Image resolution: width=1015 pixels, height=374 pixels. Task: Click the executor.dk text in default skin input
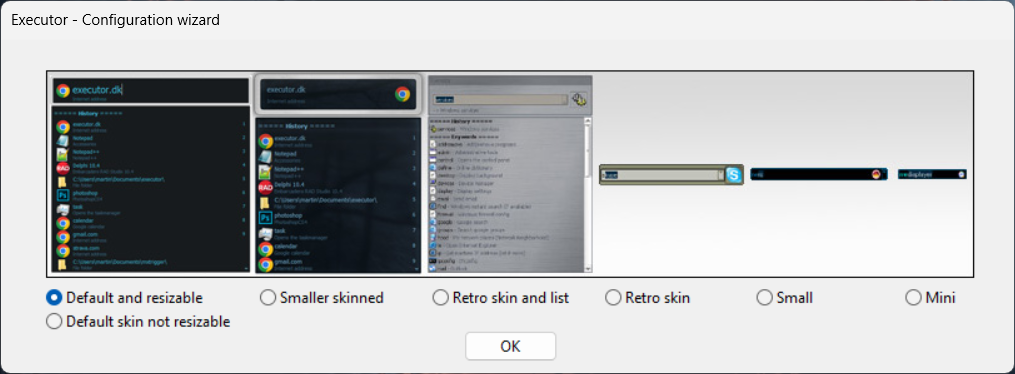point(97,89)
